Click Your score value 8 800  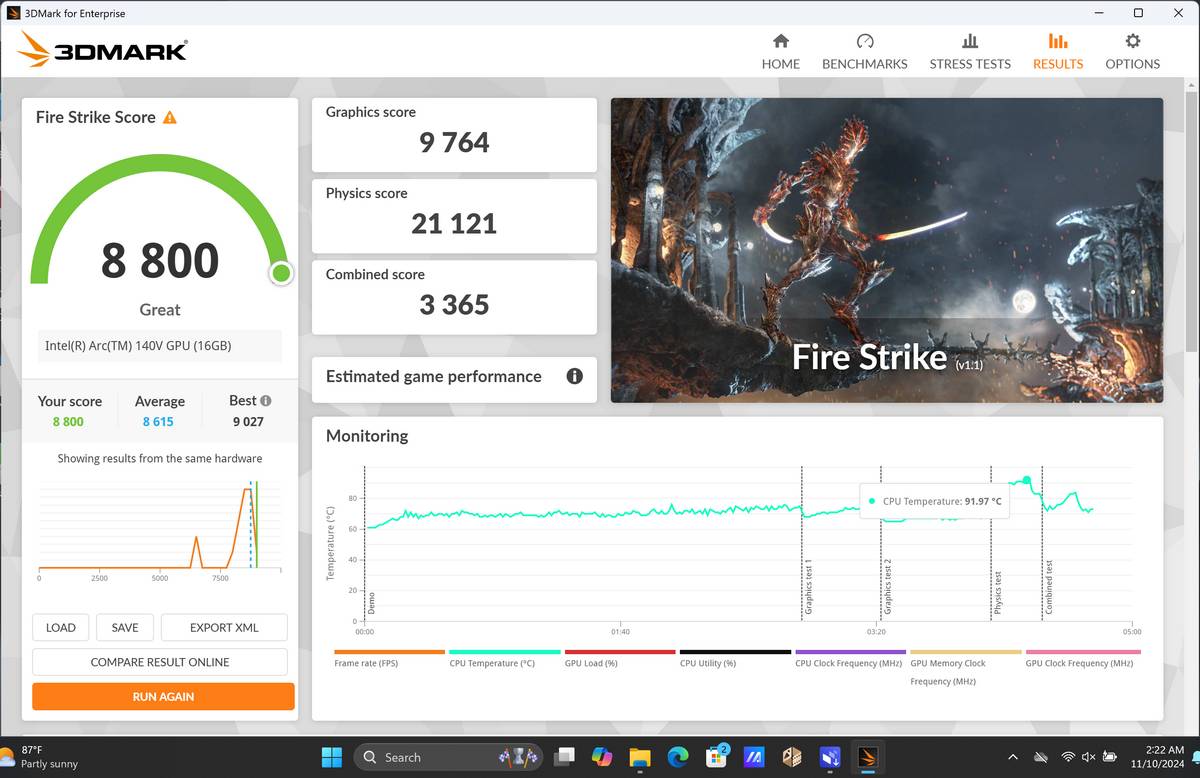[68, 421]
